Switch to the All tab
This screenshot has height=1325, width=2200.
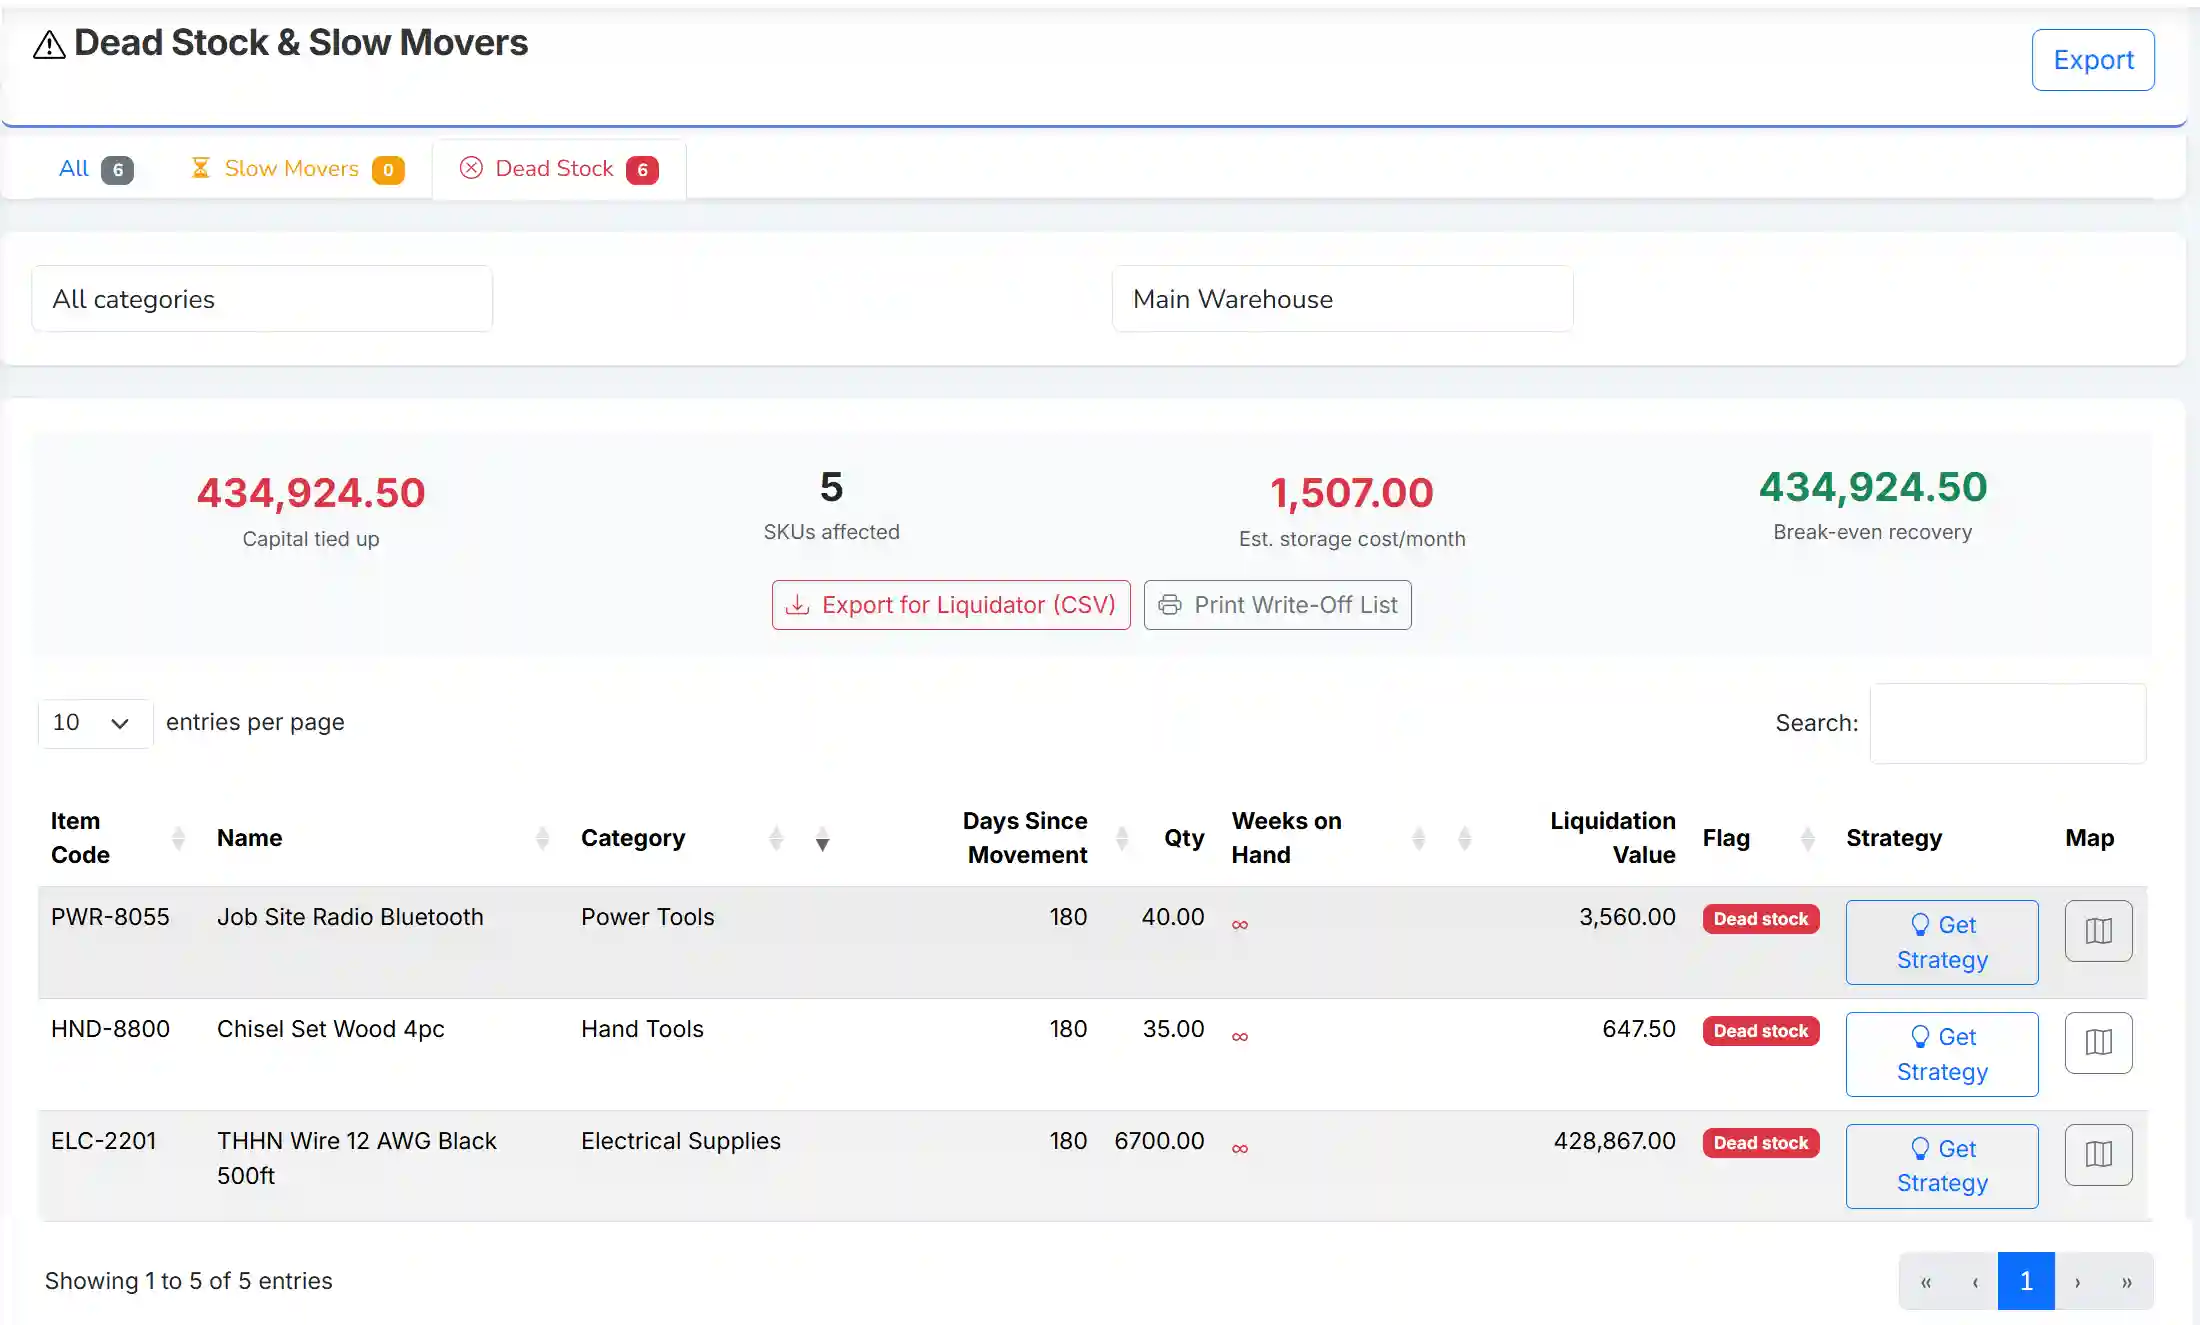pos(95,169)
